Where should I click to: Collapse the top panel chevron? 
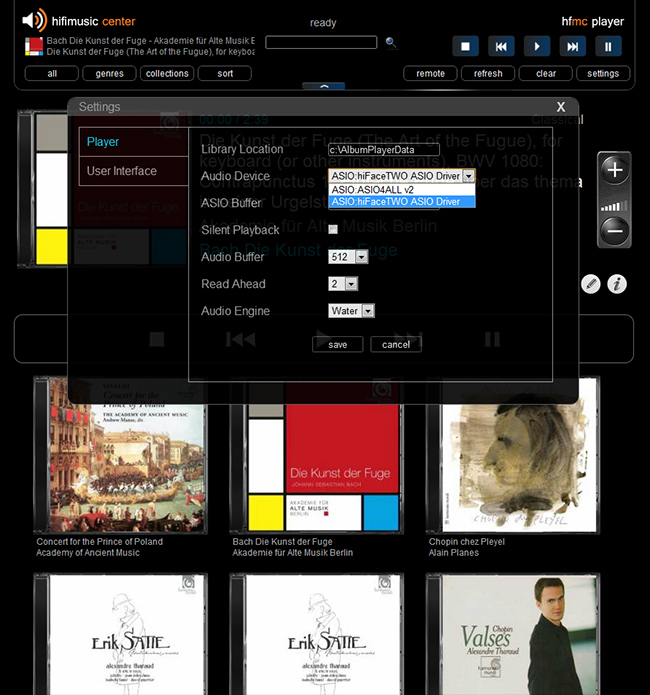point(324,86)
